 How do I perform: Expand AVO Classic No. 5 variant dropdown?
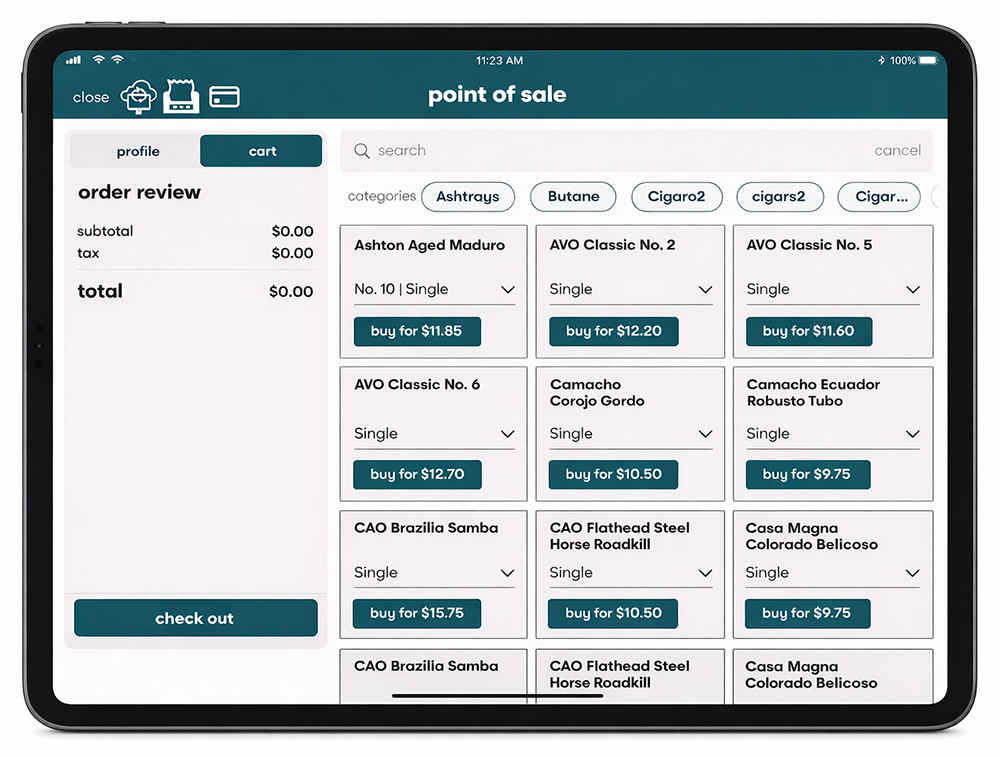833,290
